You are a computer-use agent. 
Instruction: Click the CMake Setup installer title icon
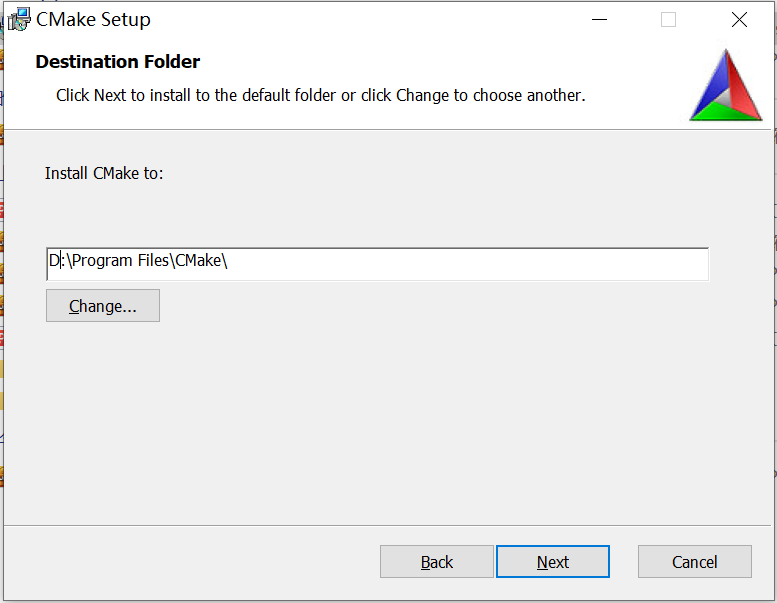pos(19,20)
